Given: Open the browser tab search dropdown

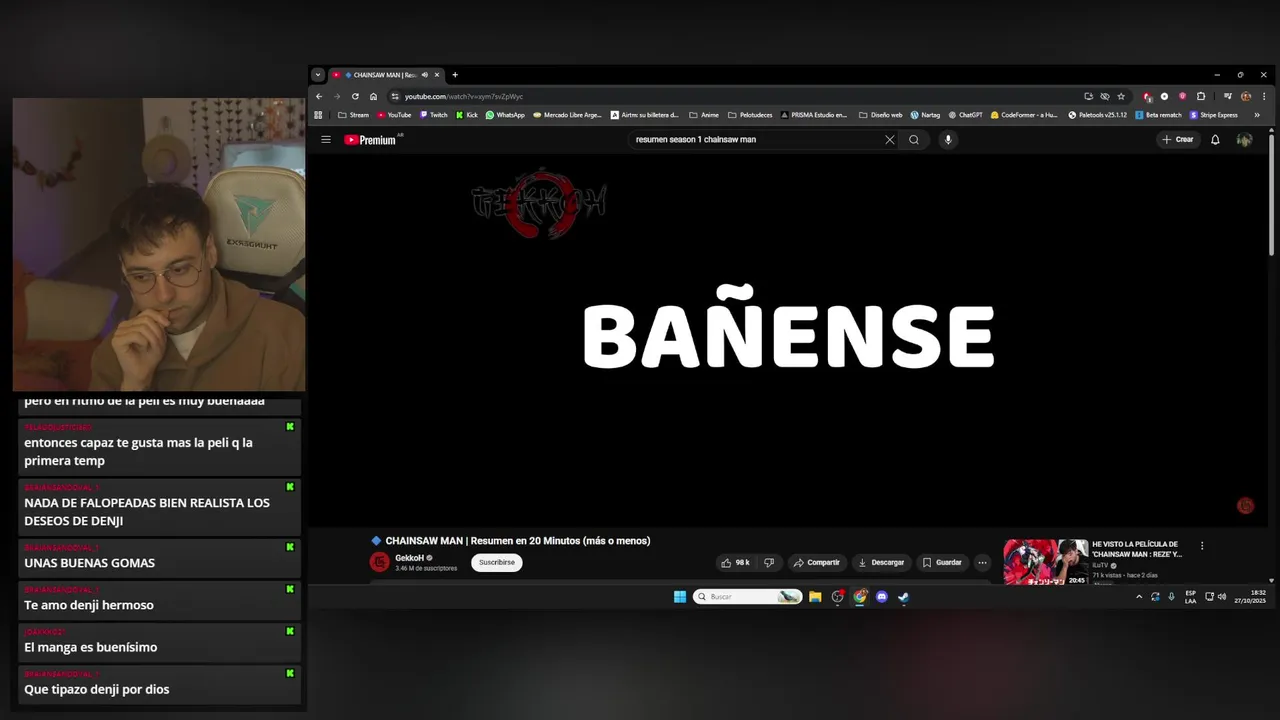Looking at the screenshot, I should [318, 75].
